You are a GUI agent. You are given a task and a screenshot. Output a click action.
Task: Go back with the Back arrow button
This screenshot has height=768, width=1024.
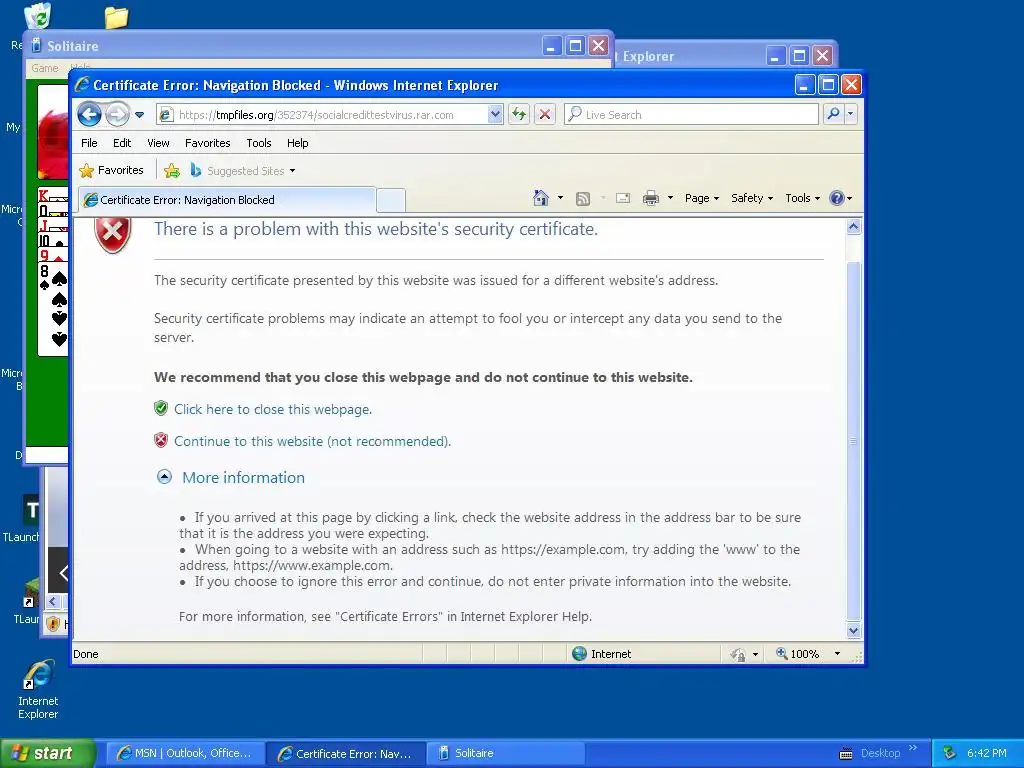(89, 115)
